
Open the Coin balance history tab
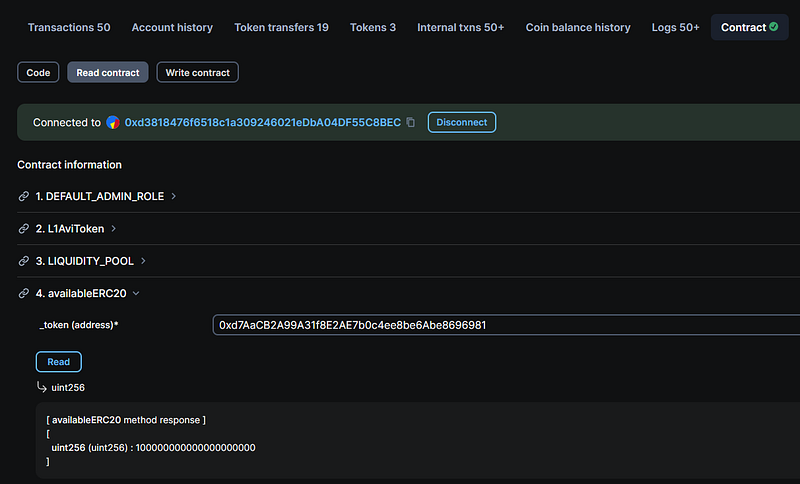[578, 28]
